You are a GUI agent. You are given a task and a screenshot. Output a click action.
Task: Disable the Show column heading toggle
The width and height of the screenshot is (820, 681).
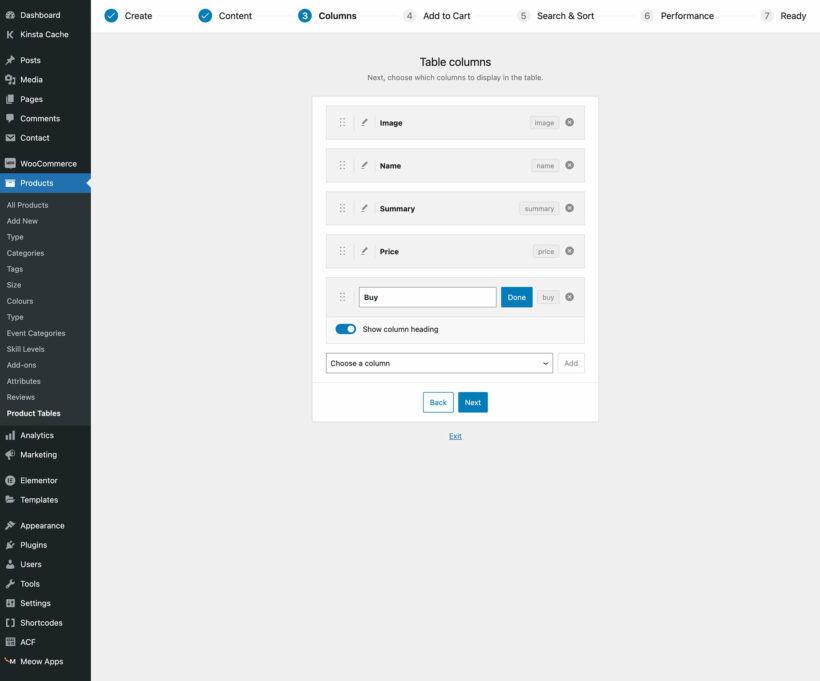(346, 328)
